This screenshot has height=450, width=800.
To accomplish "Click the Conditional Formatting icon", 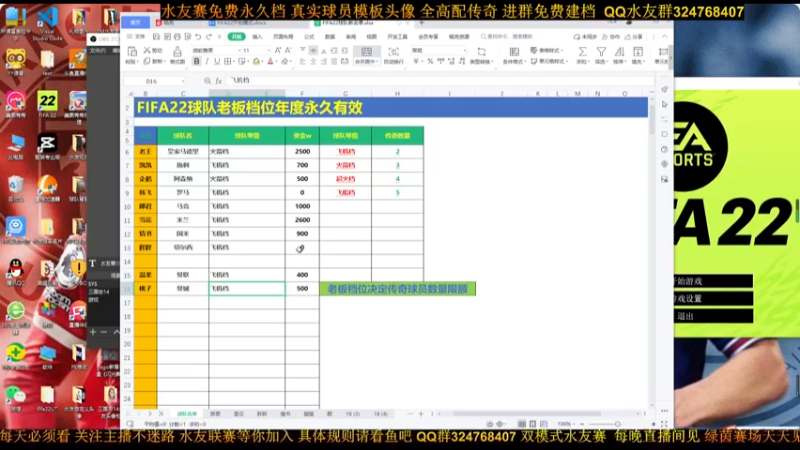I will coord(514,52).
